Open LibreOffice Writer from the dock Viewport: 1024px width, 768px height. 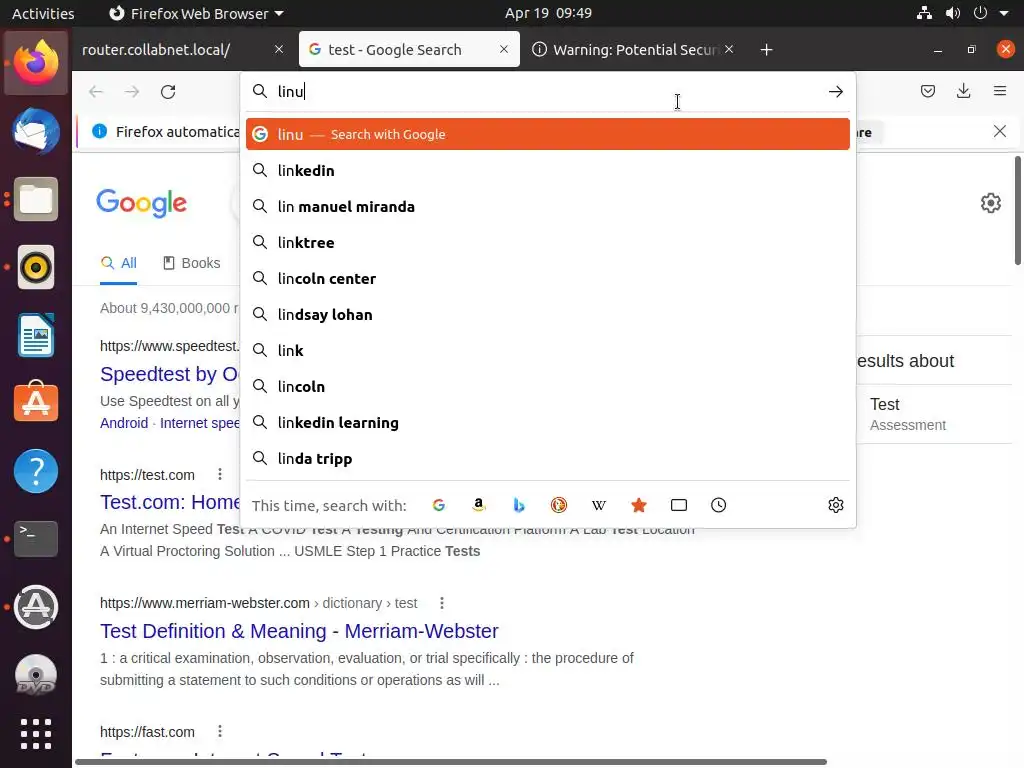(x=36, y=335)
